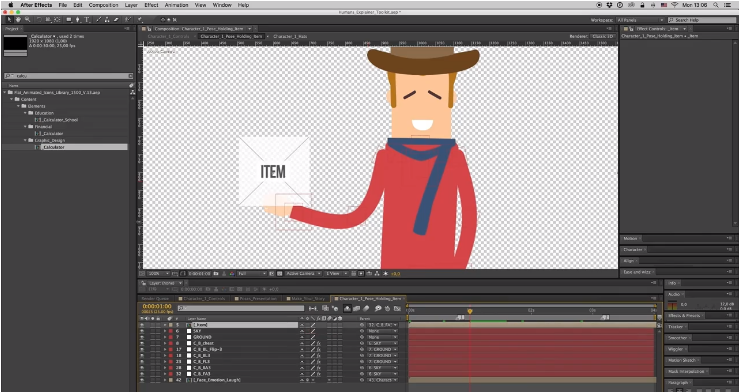Image resolution: width=739 pixels, height=392 pixels.
Task: Select the Eraser tool
Action: [116, 20]
